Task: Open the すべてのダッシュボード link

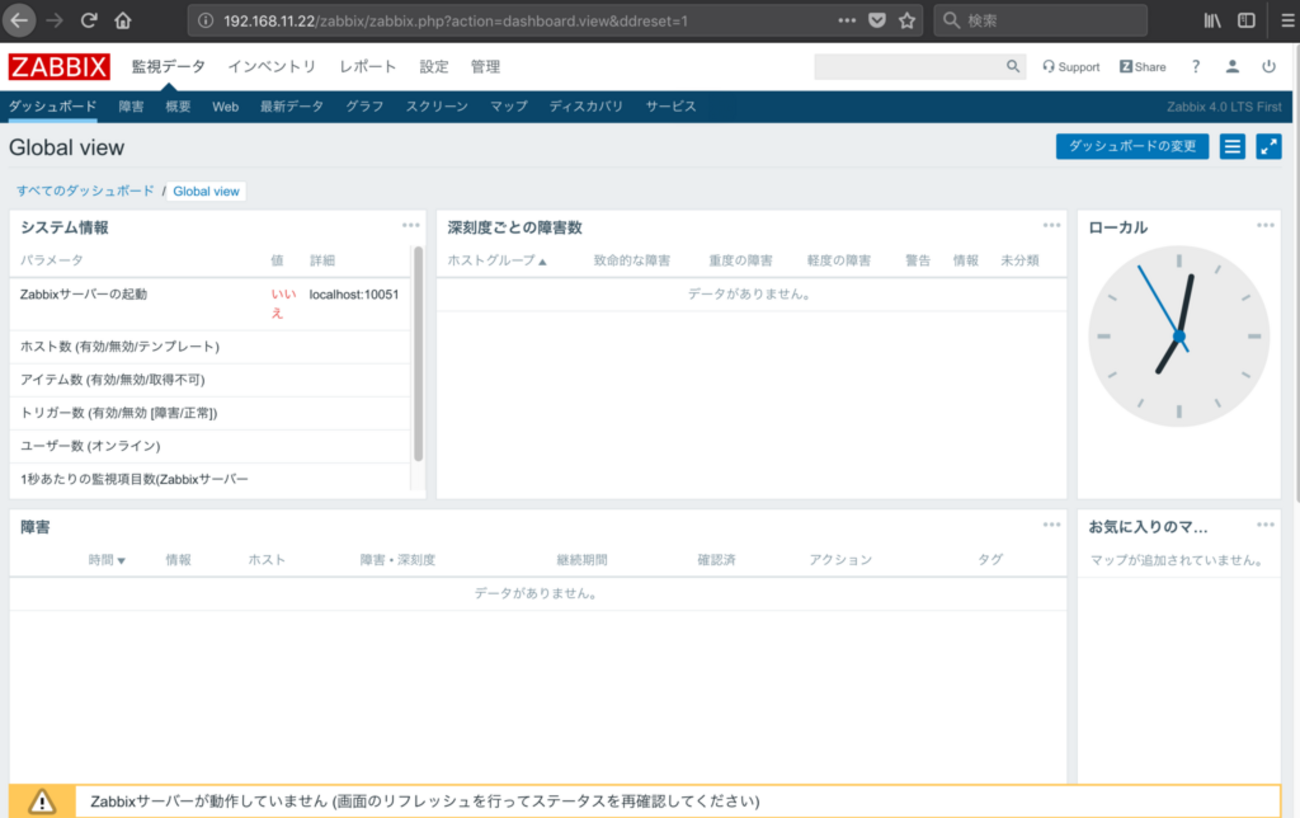Action: [x=85, y=191]
